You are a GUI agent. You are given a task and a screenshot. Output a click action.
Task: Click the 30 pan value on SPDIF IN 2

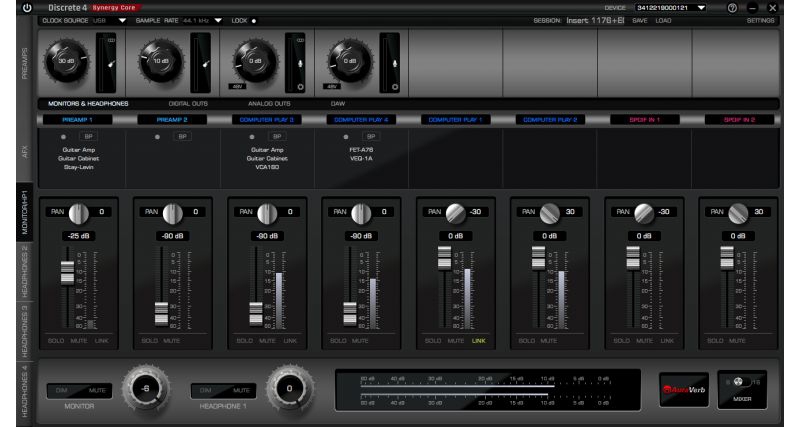[759, 212]
